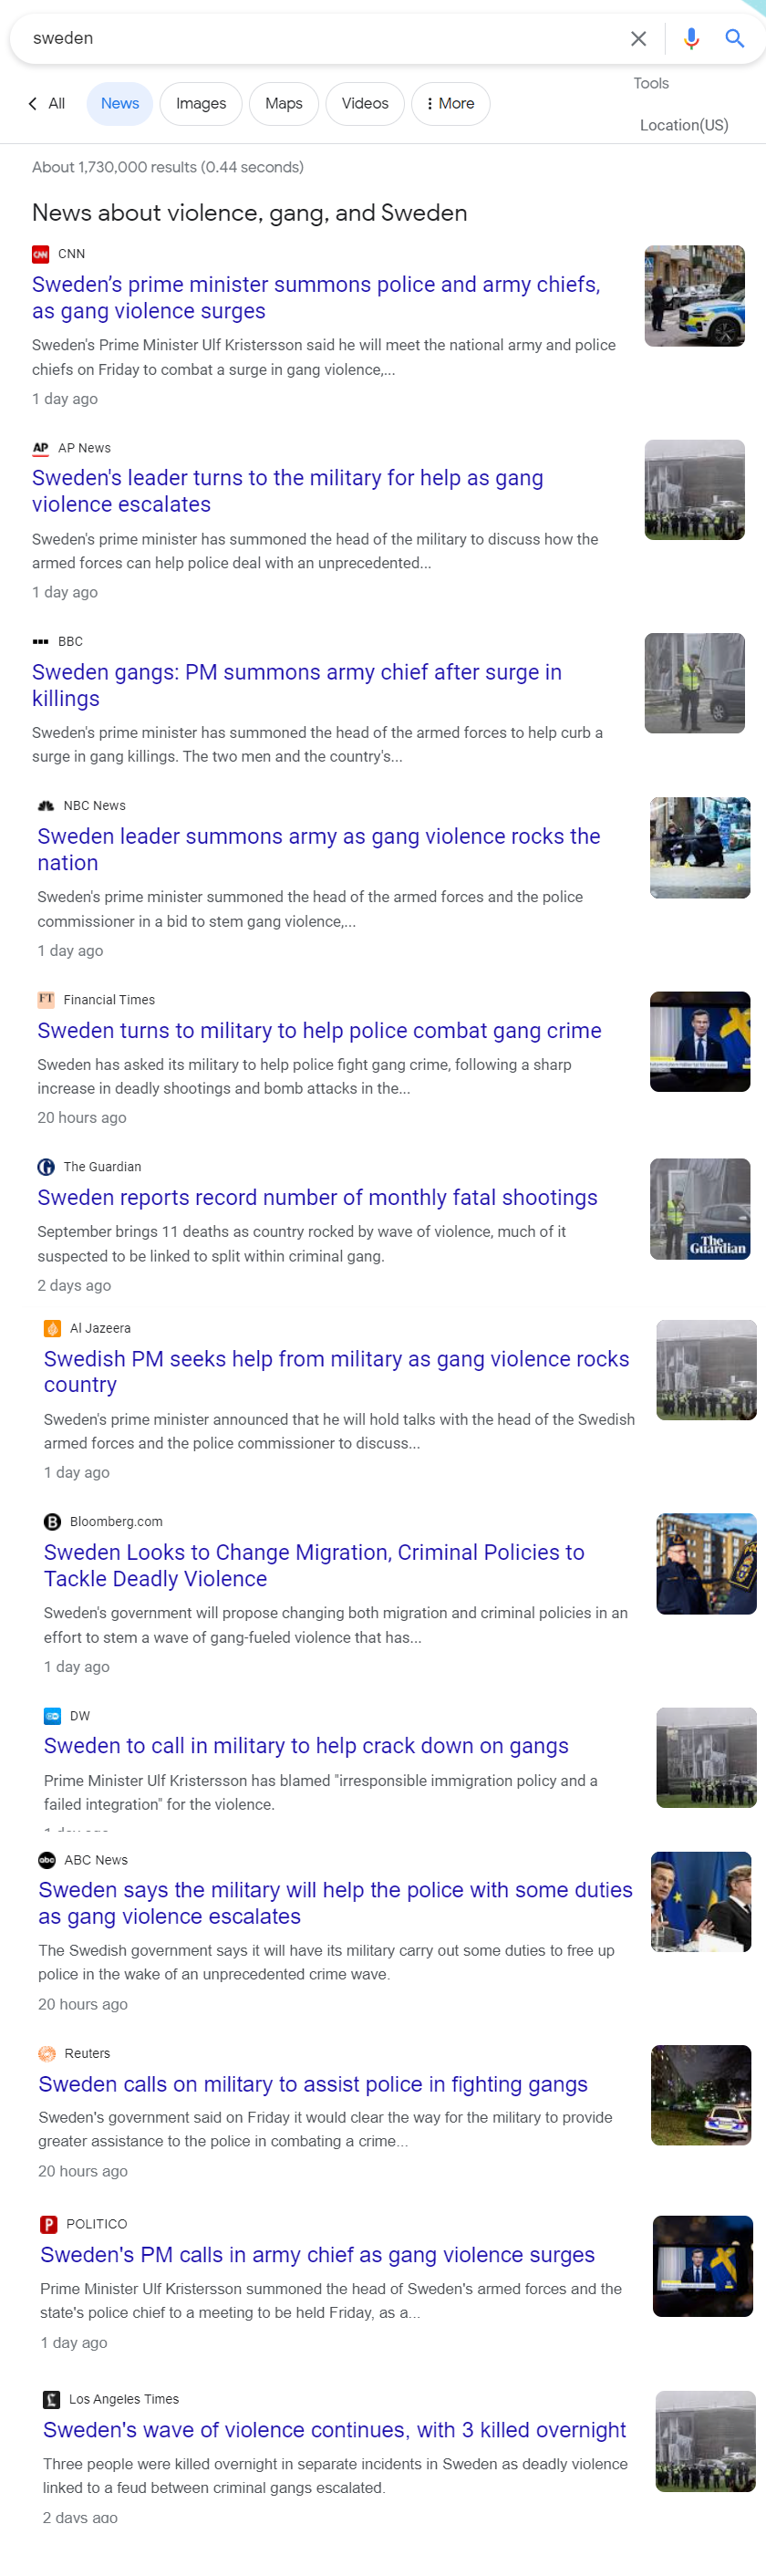Open the CNN article police car thumbnail
The image size is (766, 2576).
pyautogui.click(x=695, y=296)
